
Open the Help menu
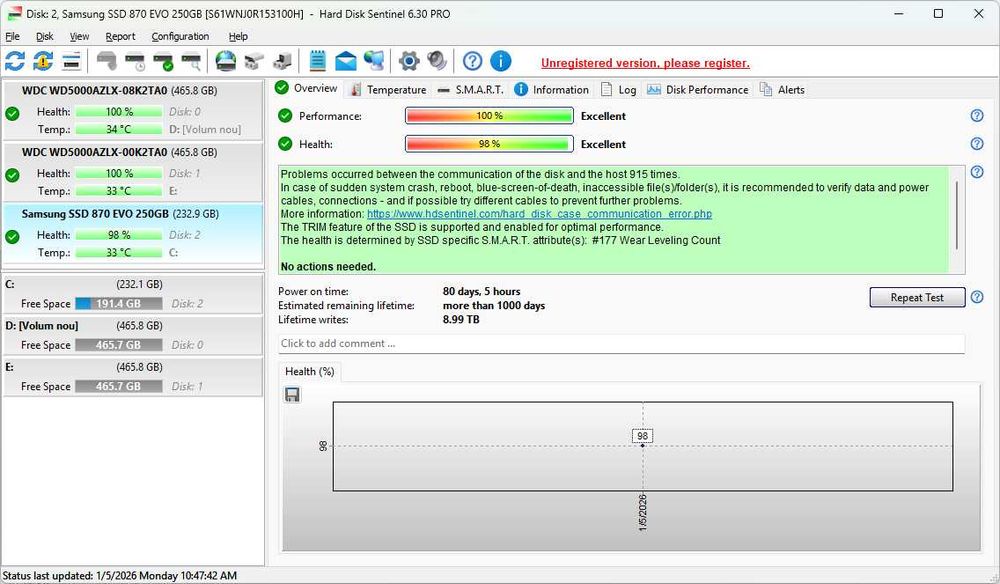coord(238,36)
